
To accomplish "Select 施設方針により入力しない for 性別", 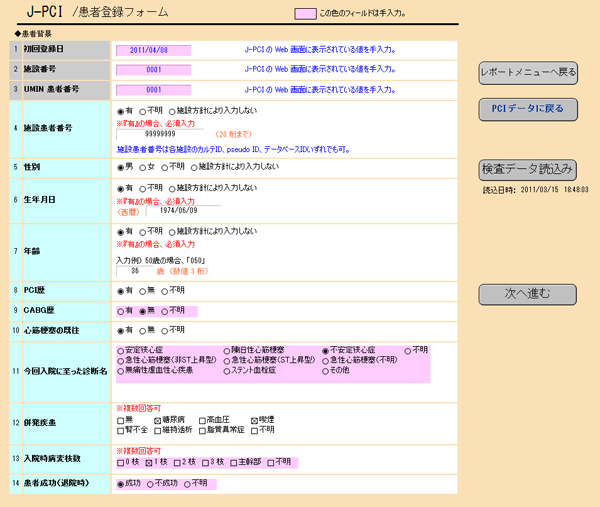I will pyautogui.click(x=194, y=168).
